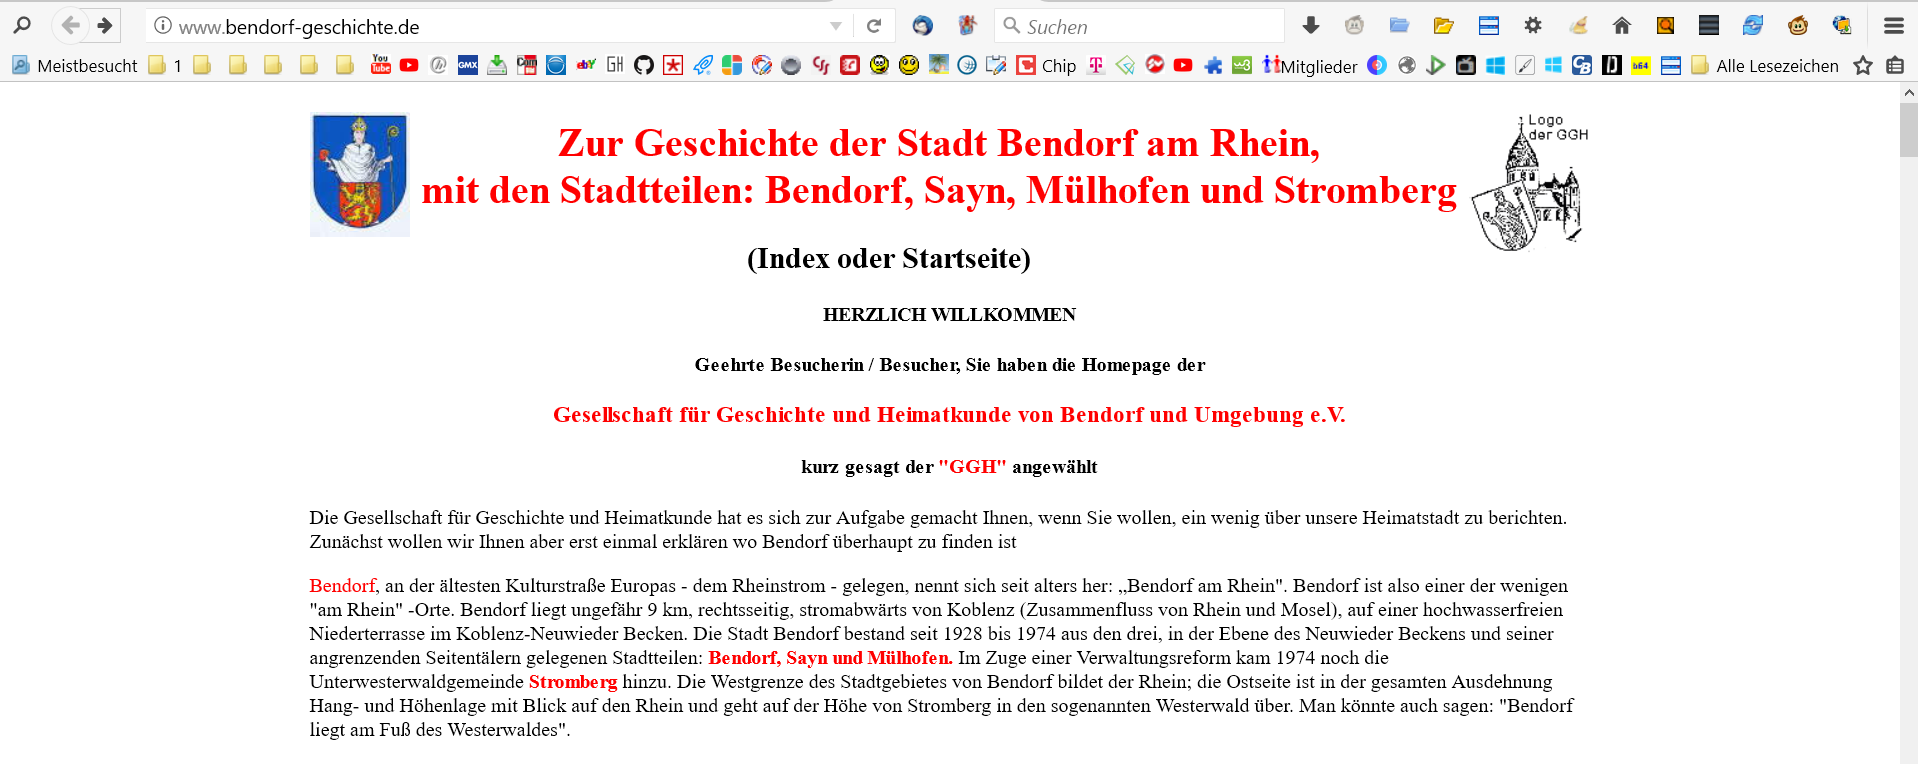Open the You Tube logo bookmark
The width and height of the screenshot is (1918, 764).
tap(381, 65)
